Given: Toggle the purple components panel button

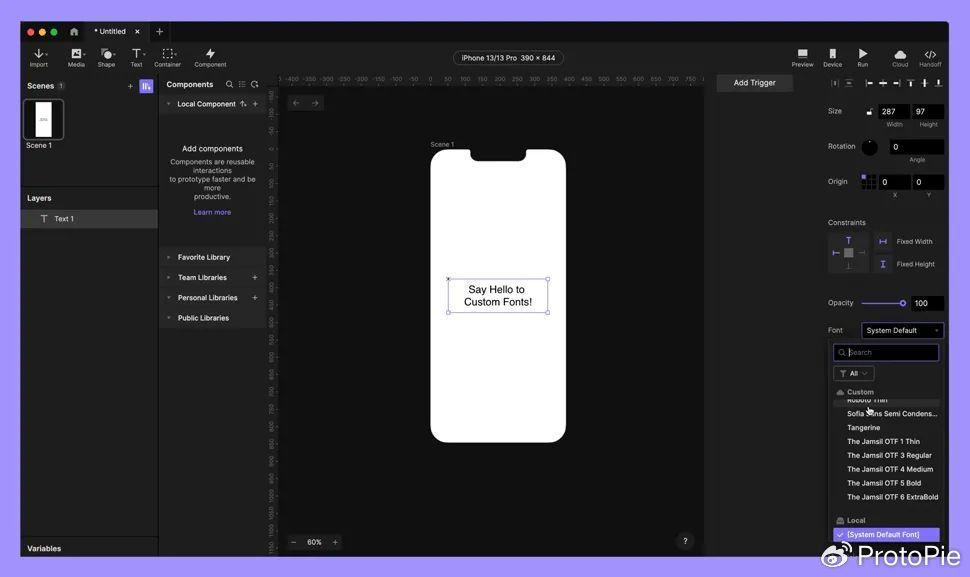Looking at the screenshot, I should click(x=146, y=86).
